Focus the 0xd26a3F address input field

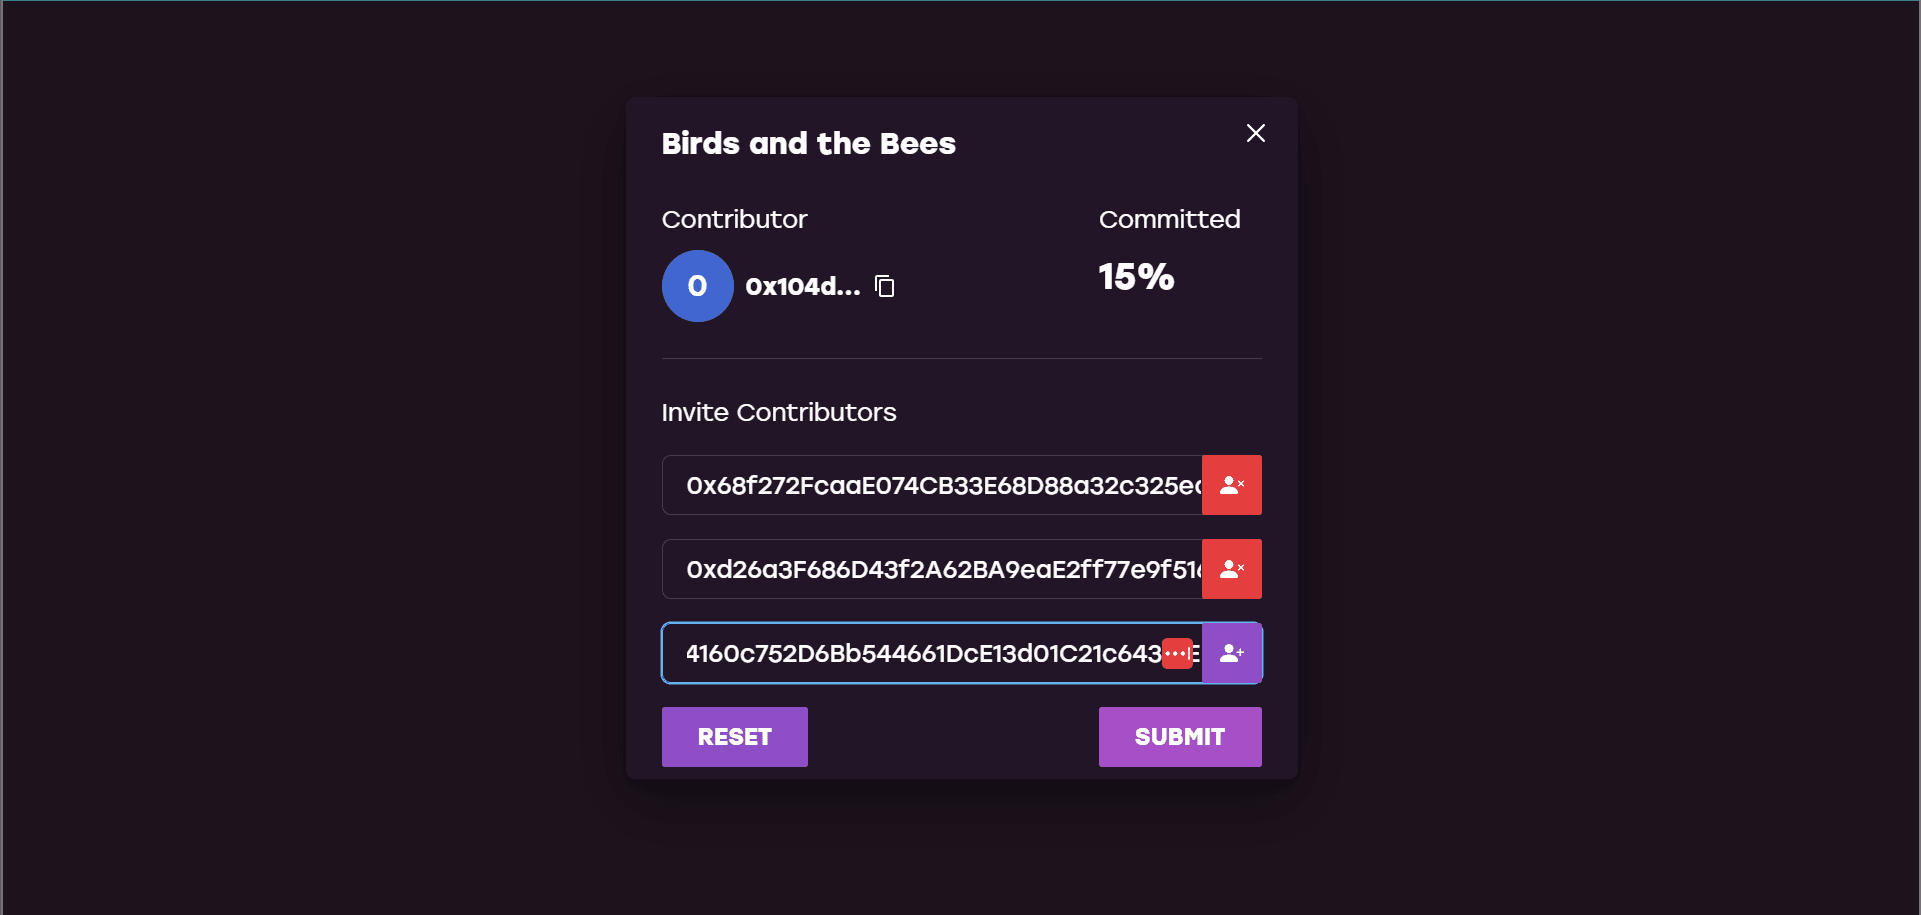click(930, 569)
